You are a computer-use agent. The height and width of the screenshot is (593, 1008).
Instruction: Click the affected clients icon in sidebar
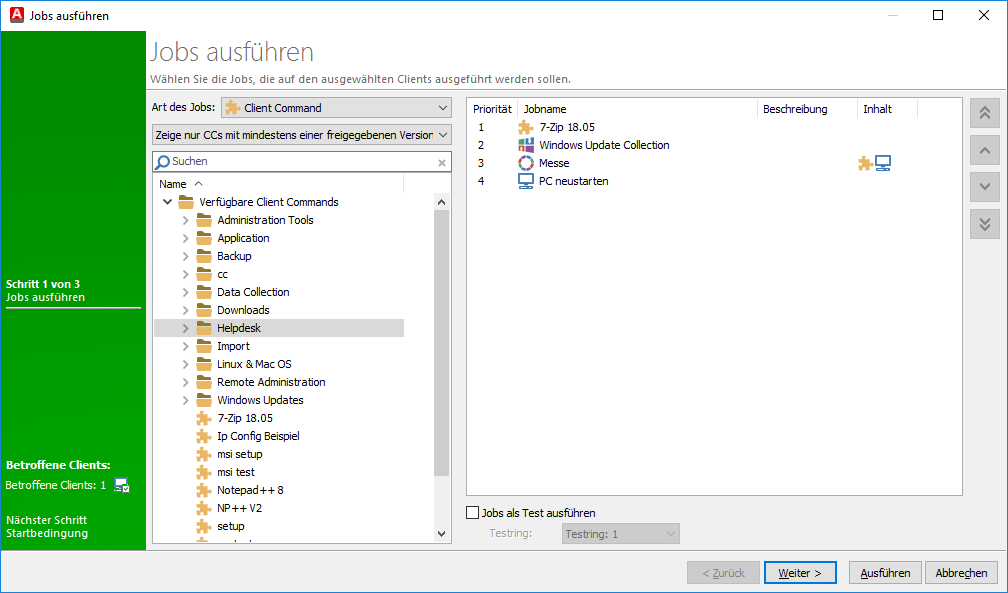coord(122,485)
